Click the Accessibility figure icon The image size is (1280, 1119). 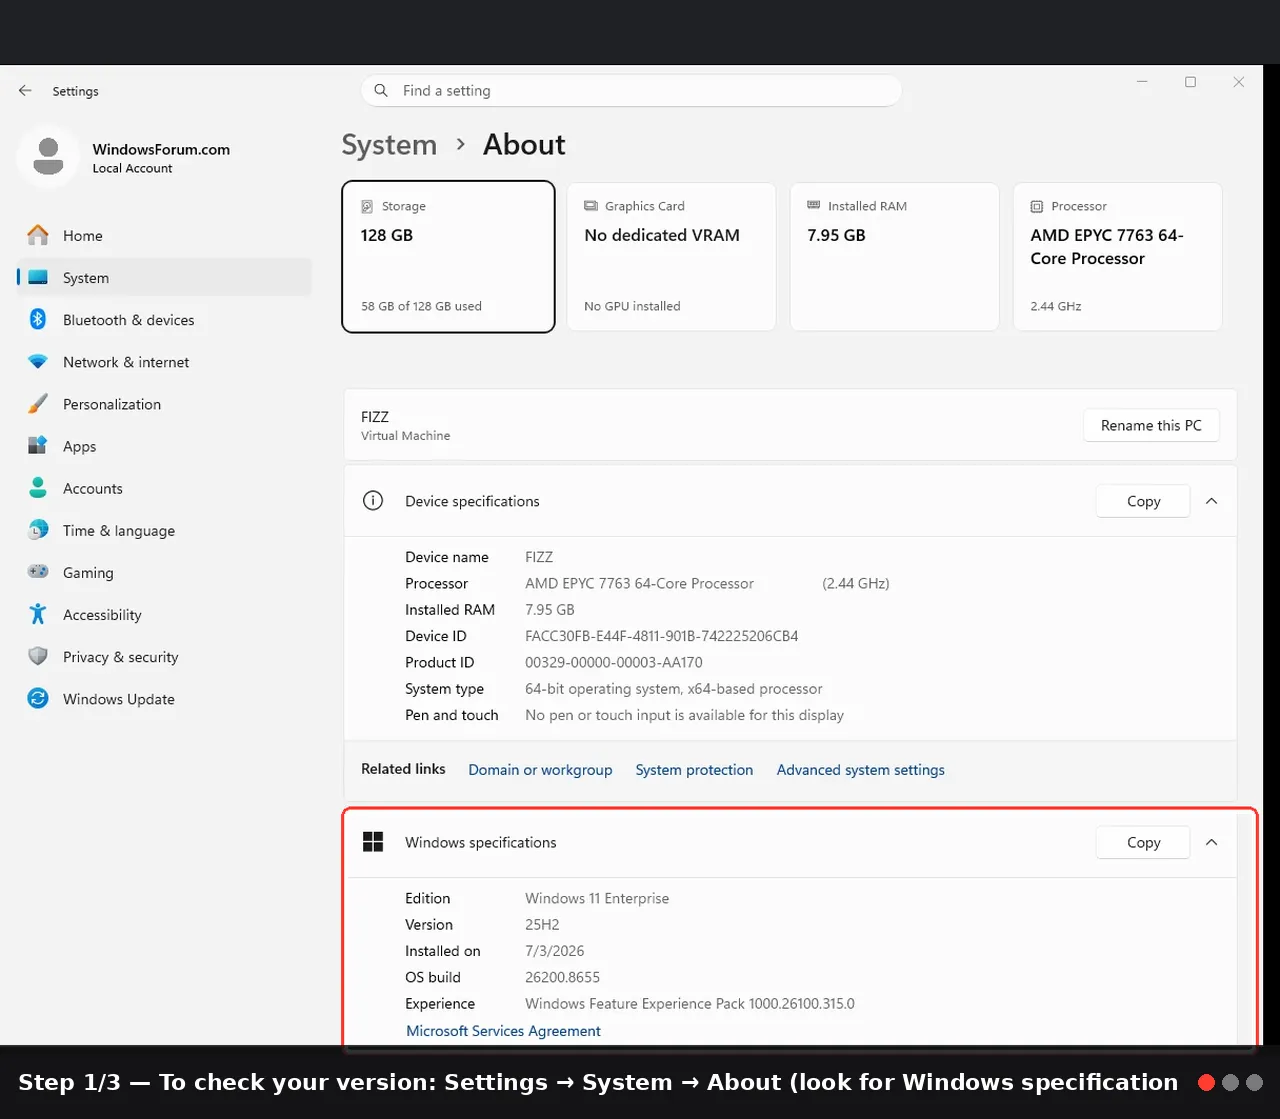[38, 614]
